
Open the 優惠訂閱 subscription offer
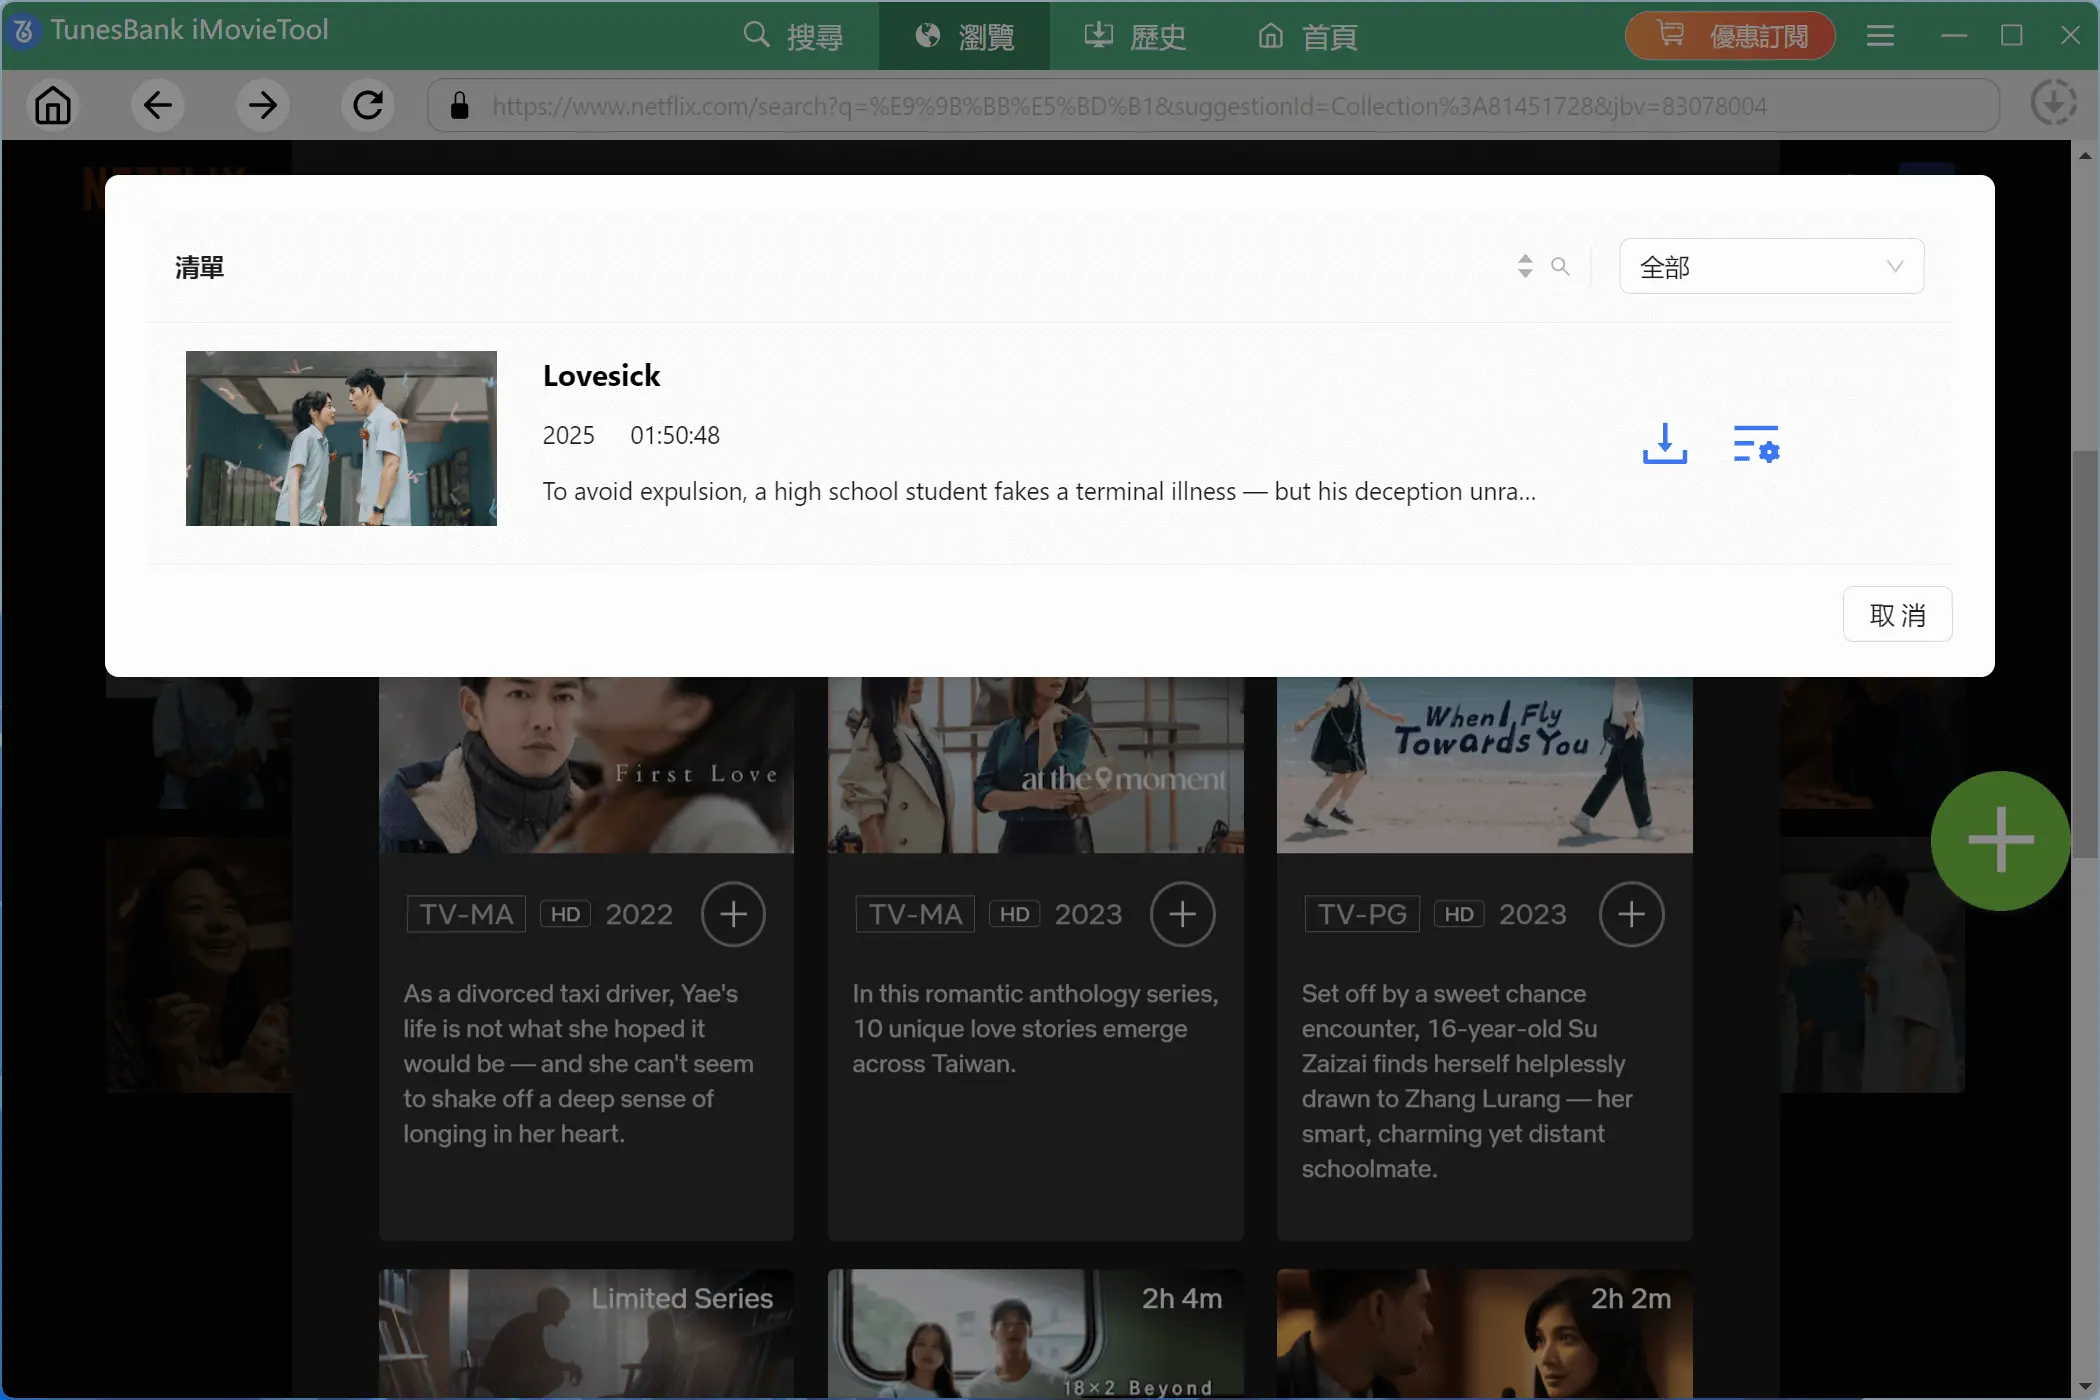pos(1729,35)
